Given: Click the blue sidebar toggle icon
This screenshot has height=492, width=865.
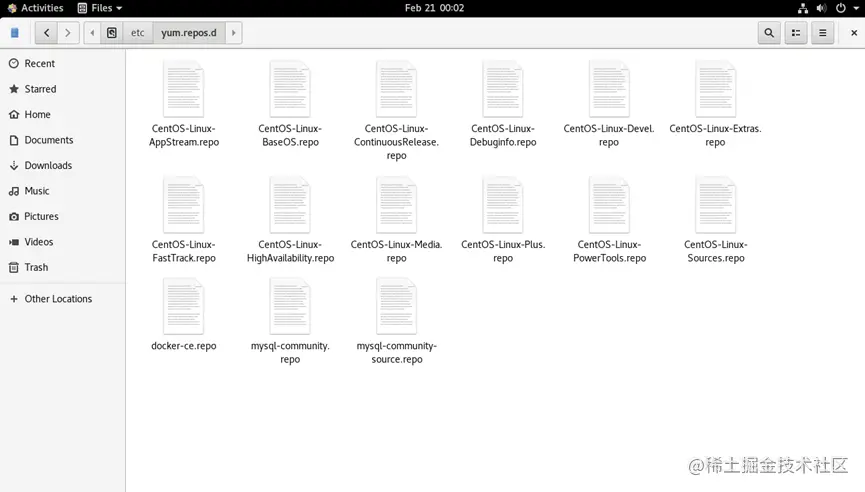Looking at the screenshot, I should pos(15,33).
